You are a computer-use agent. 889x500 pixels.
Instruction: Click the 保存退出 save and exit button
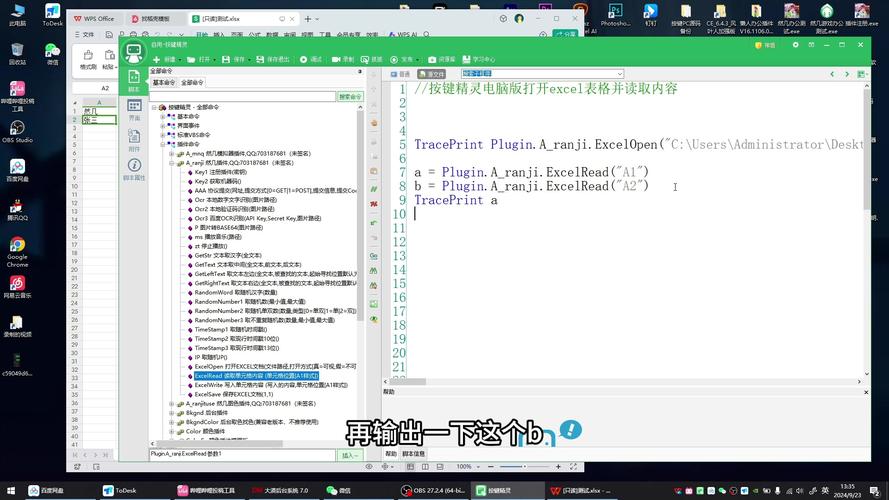pos(274,59)
